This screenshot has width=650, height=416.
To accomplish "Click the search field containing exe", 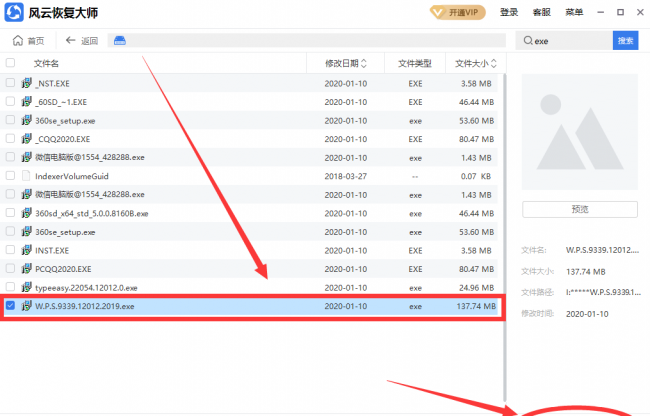I will (564, 41).
